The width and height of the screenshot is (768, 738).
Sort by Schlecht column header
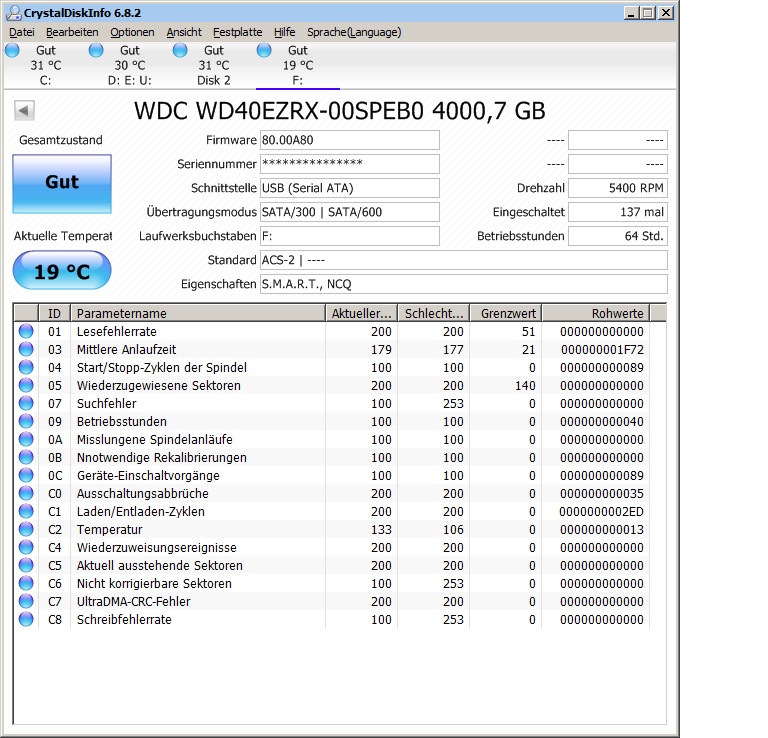pos(434,313)
